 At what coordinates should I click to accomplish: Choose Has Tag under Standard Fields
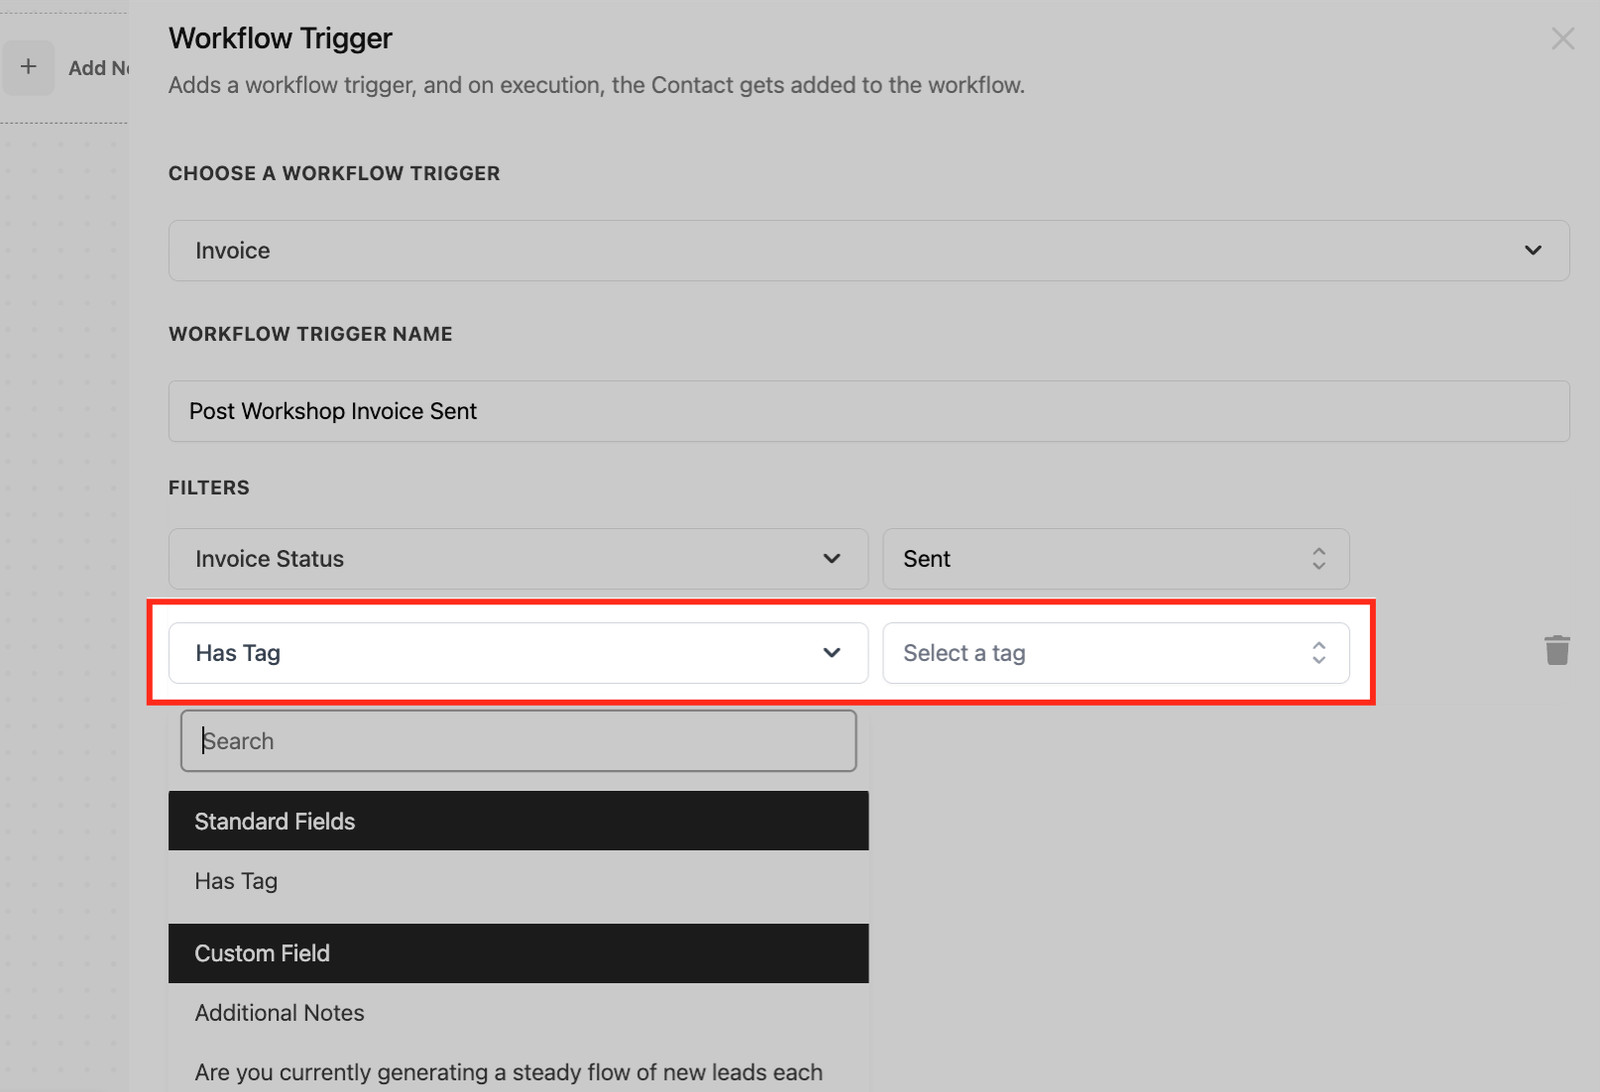[236, 881]
